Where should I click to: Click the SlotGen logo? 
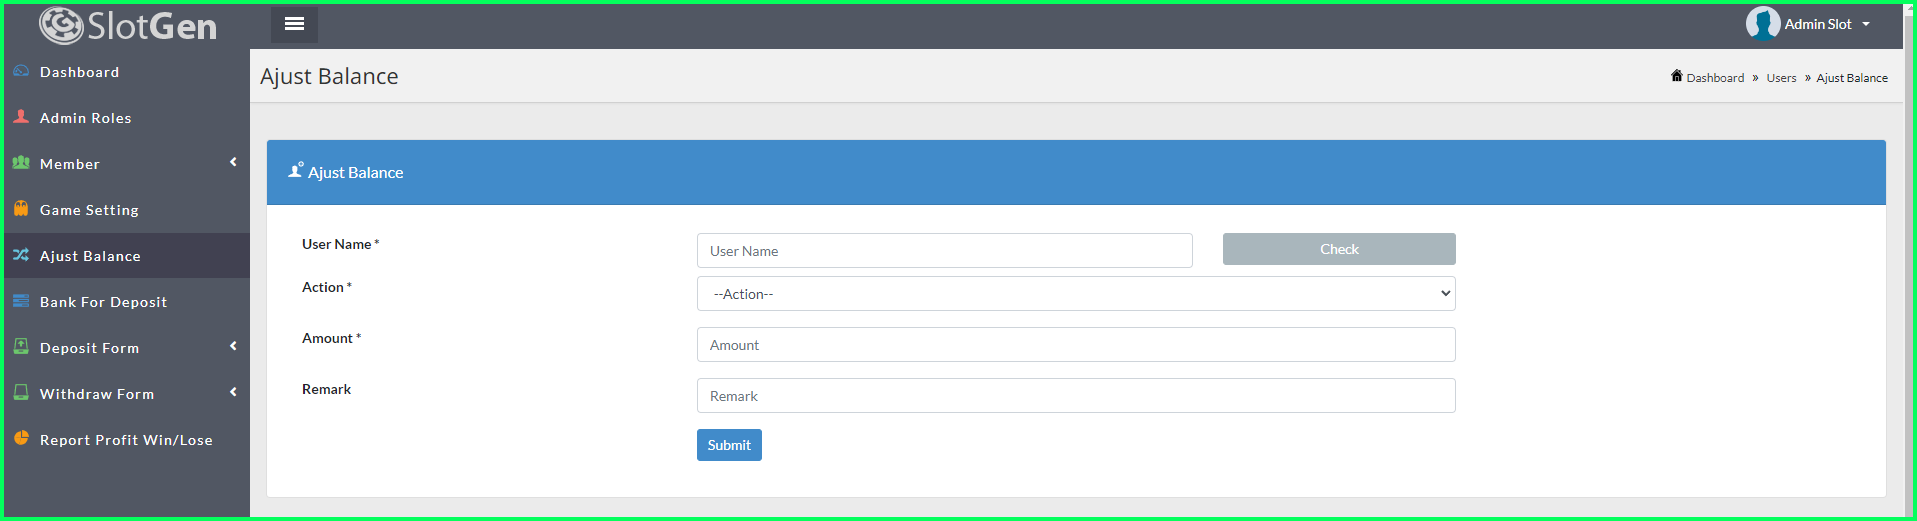tap(128, 26)
